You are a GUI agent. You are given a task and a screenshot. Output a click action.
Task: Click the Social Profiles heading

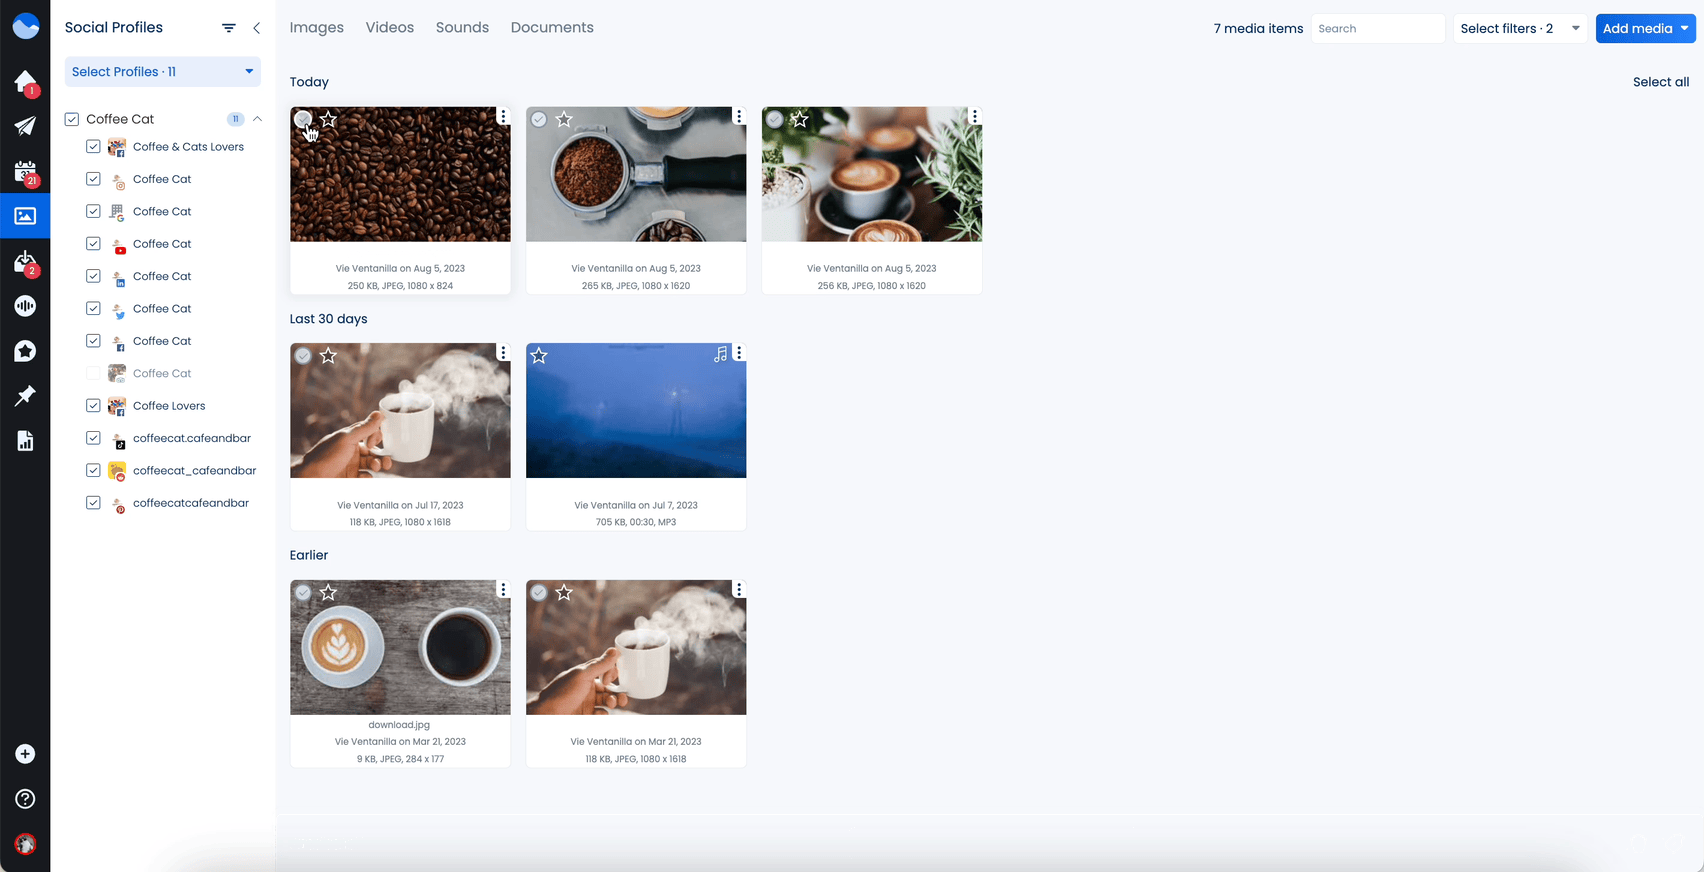point(114,27)
